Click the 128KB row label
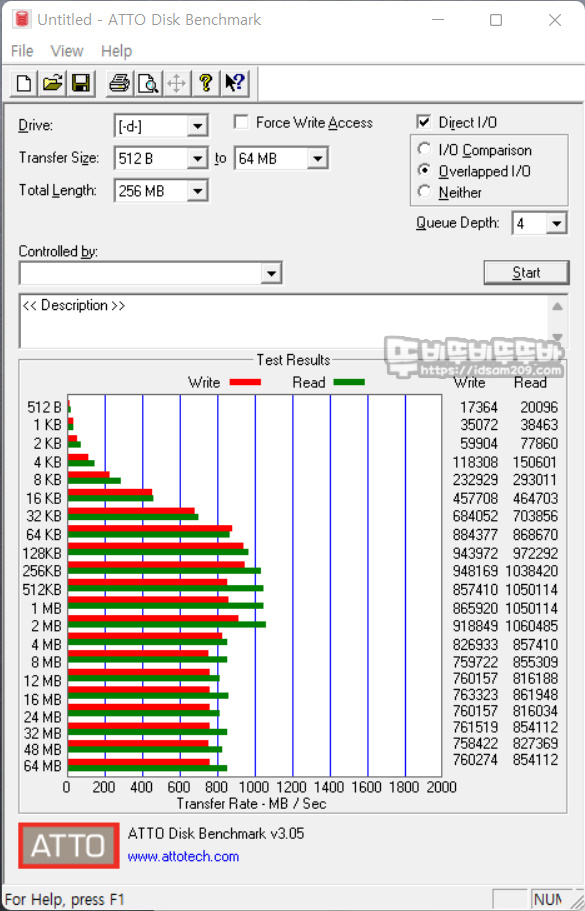The image size is (585, 911). click(x=42, y=553)
